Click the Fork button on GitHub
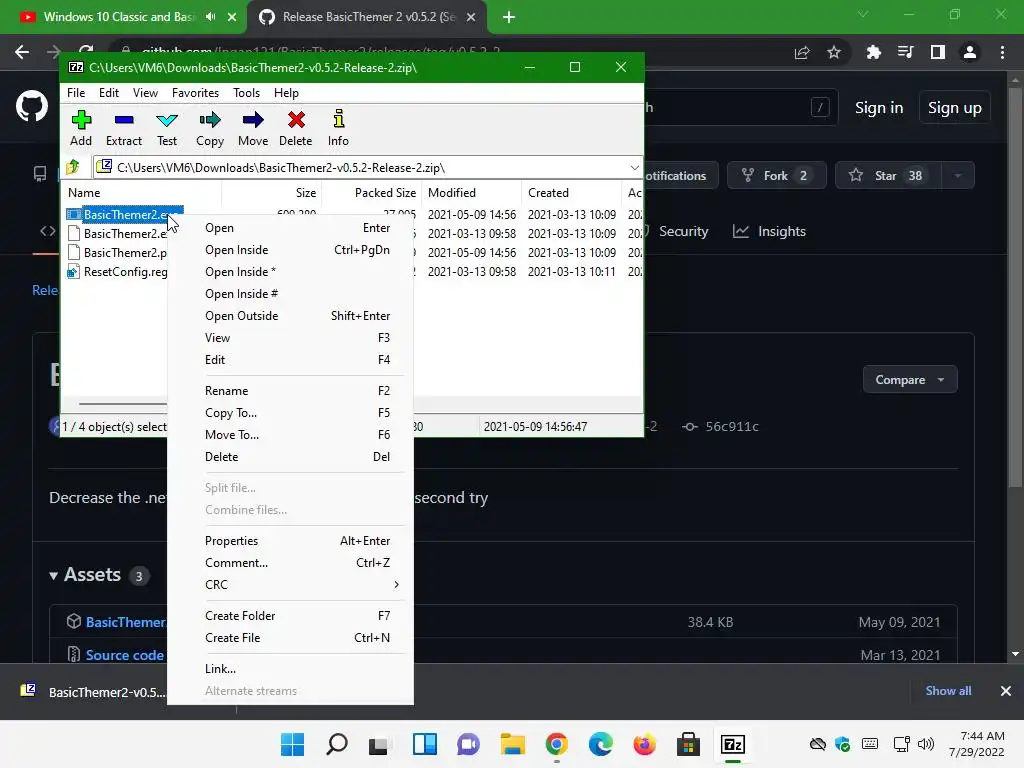 pyautogui.click(x=776, y=176)
